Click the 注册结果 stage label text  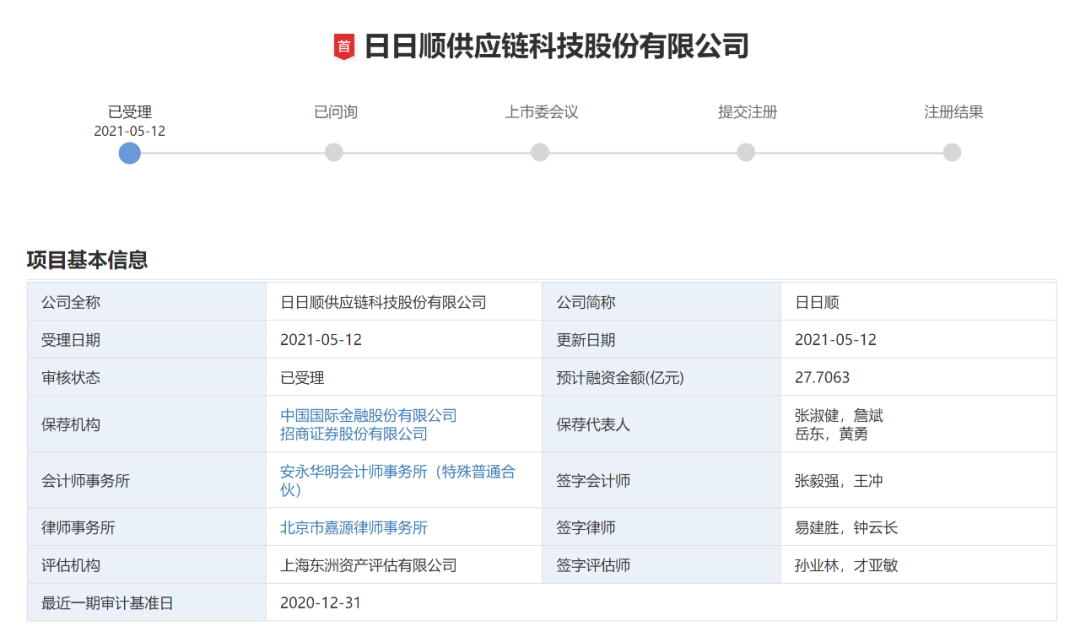953,112
